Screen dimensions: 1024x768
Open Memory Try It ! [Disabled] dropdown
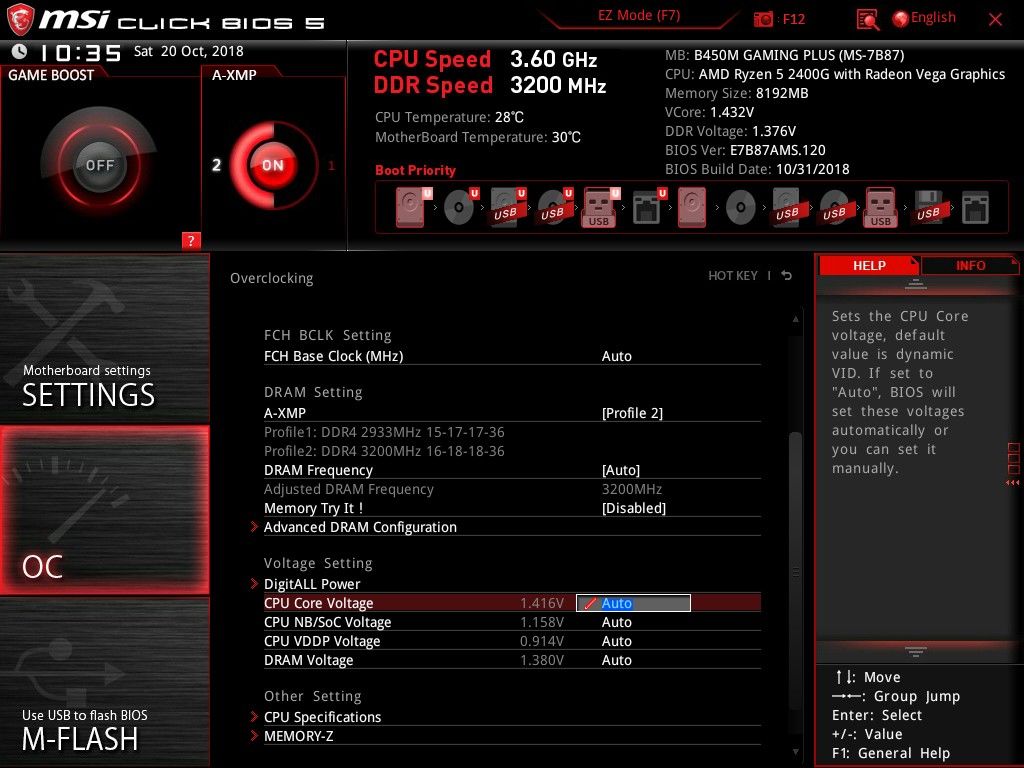coord(633,508)
